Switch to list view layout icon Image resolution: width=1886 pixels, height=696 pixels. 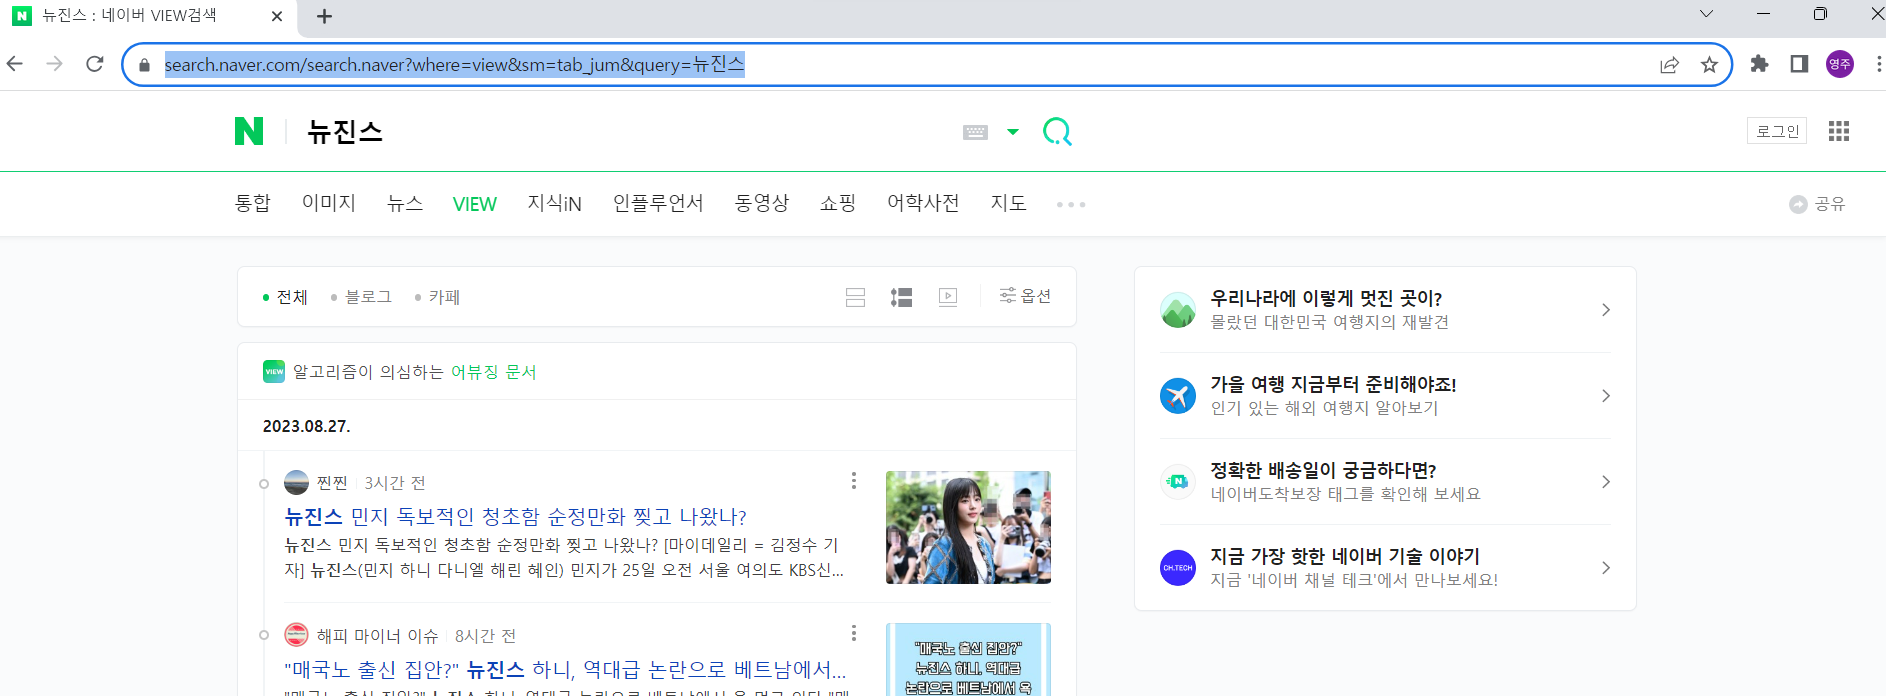pyautogui.click(x=901, y=297)
